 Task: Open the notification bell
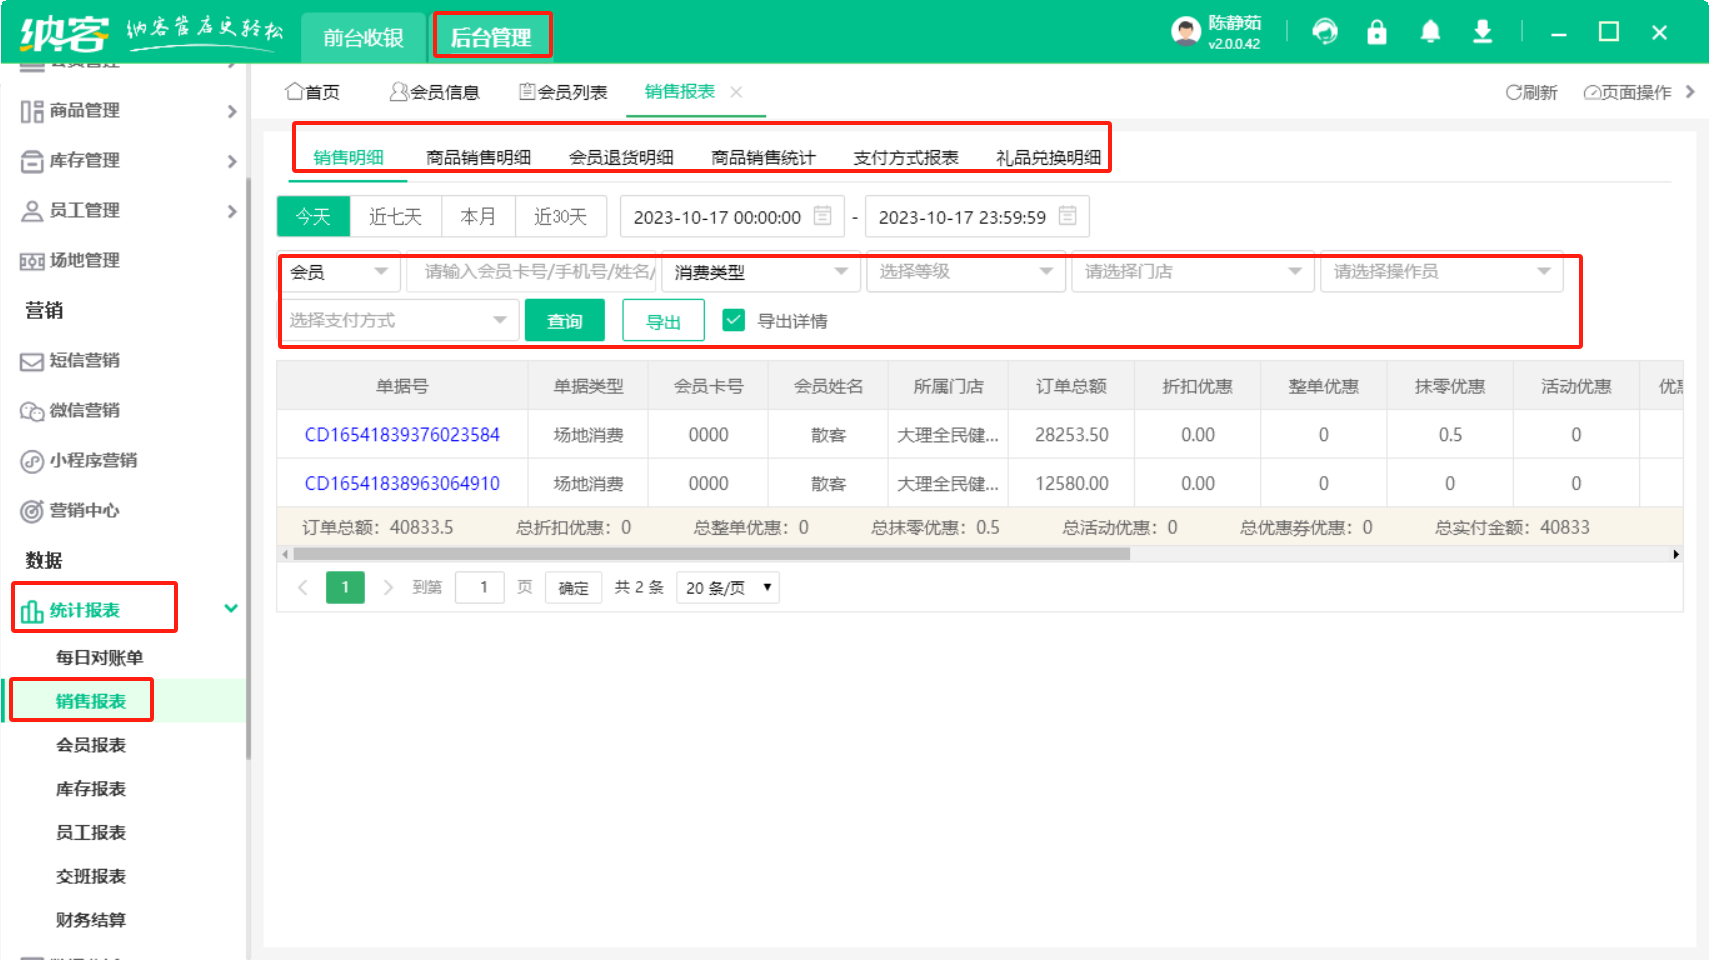point(1430,32)
